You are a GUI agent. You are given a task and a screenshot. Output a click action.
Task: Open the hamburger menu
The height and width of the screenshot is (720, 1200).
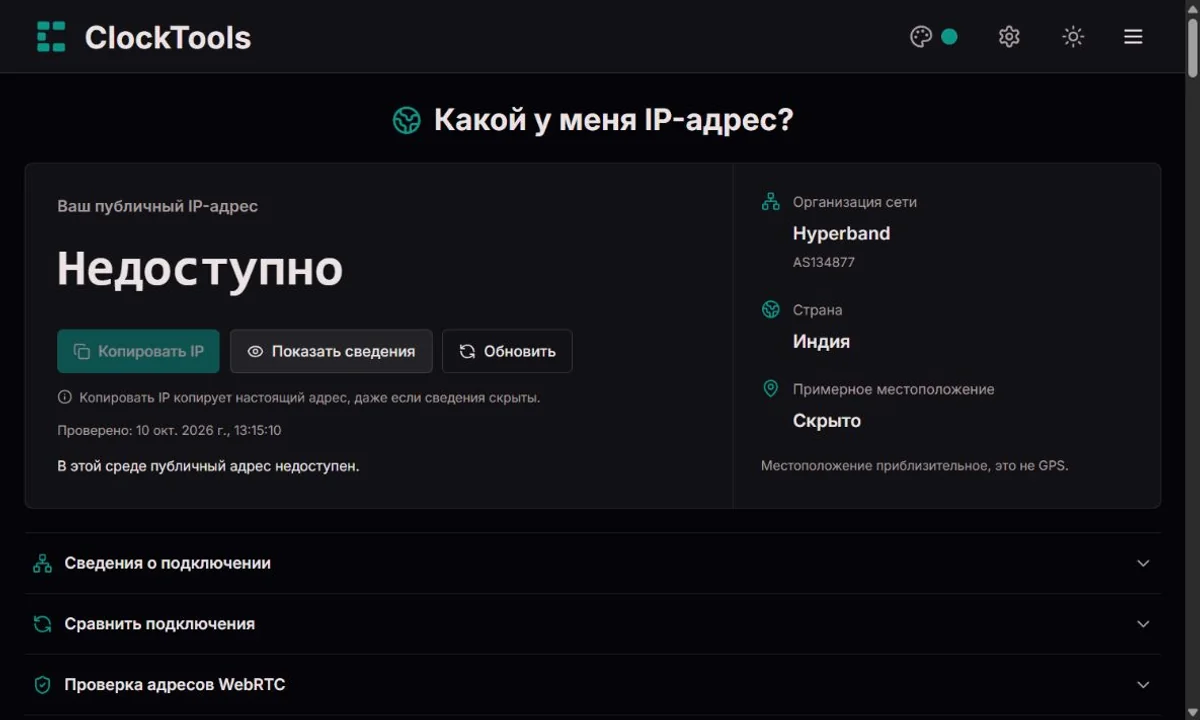[x=1133, y=37]
